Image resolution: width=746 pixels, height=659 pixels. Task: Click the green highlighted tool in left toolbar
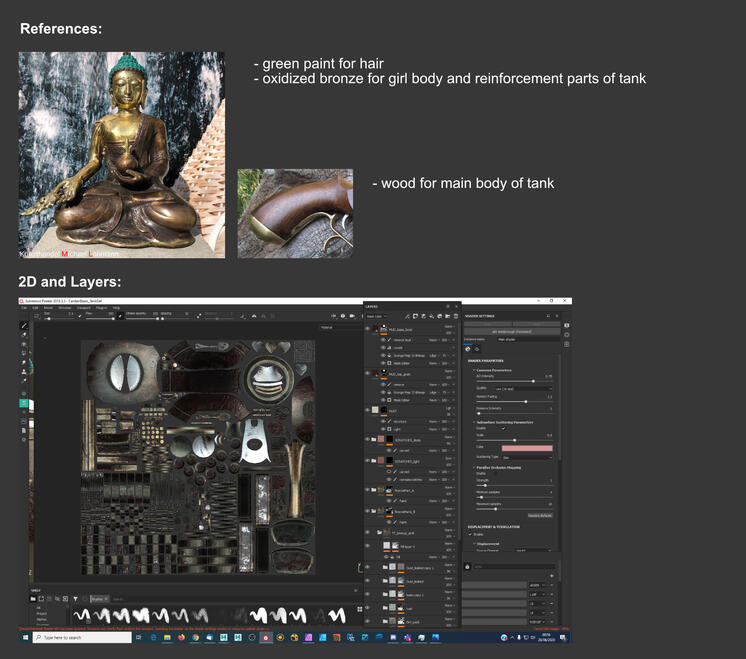pyautogui.click(x=24, y=403)
